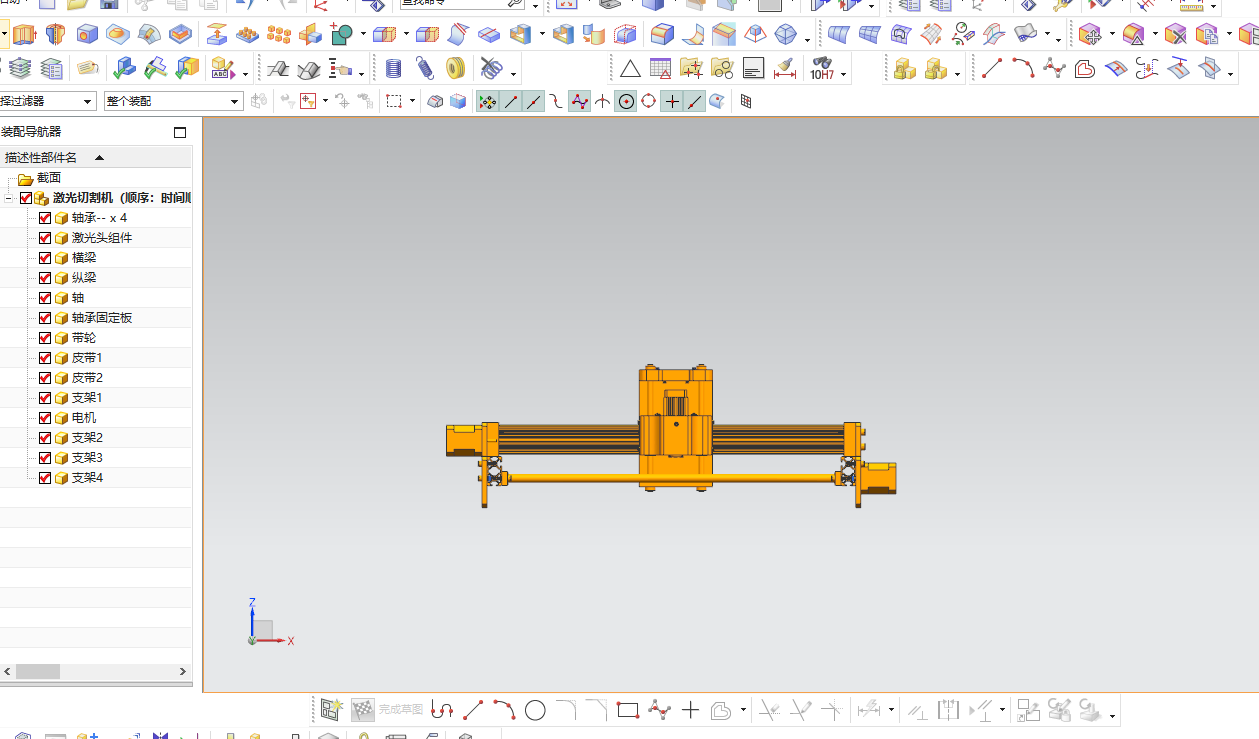Click the 完成草图 finish sketch button
The image size is (1259, 739).
coord(387,710)
